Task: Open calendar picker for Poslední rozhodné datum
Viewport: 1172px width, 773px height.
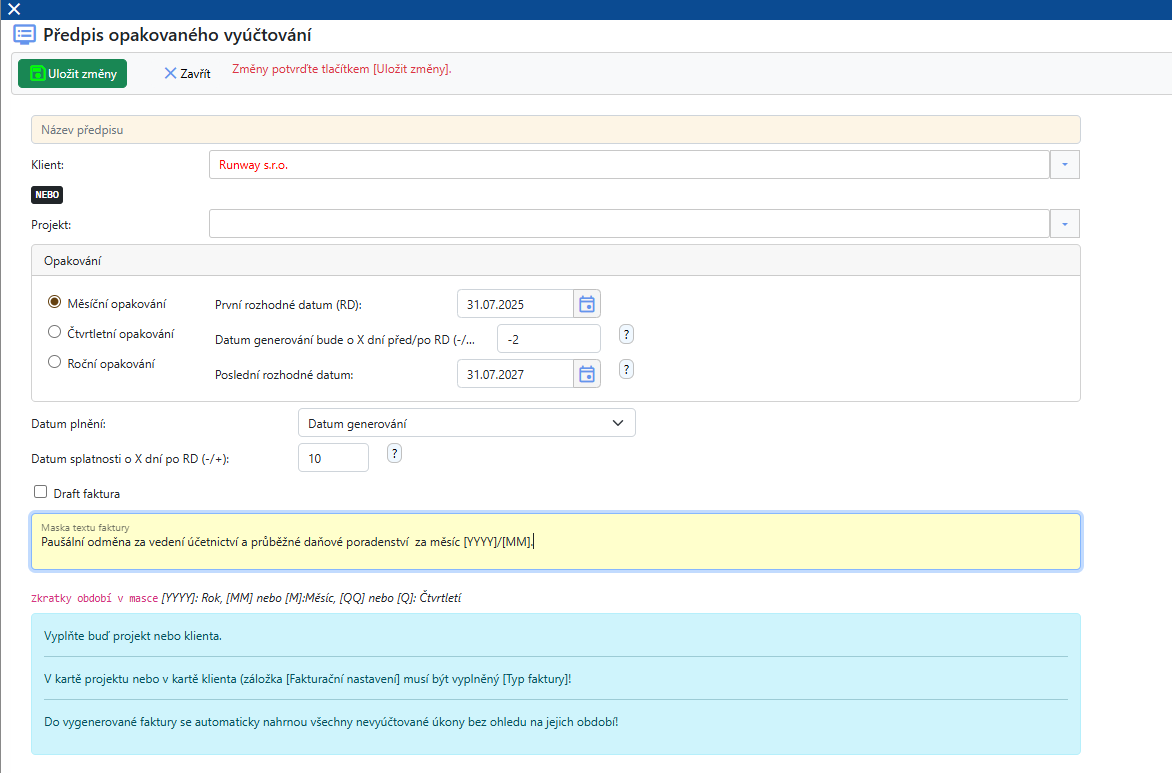Action: point(587,374)
